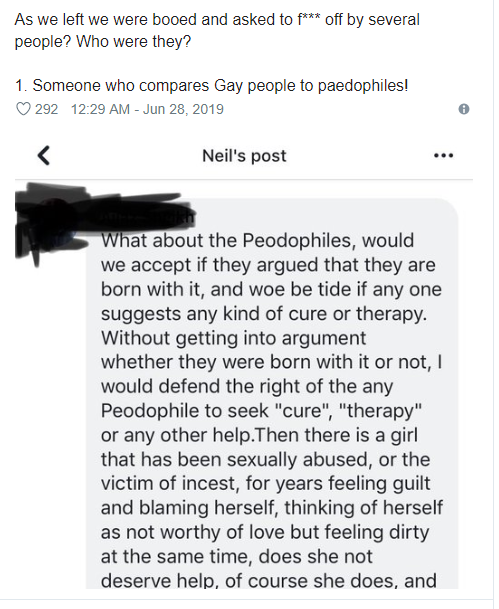Click the "Neil's post" header title

coord(244,156)
